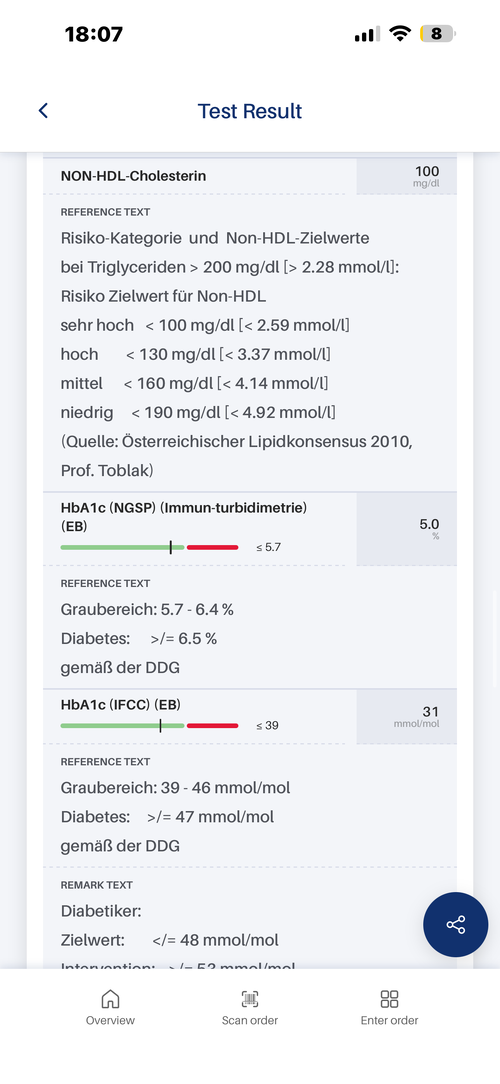Select the NON-HDL-Cholesterin row
Image resolution: width=500 pixels, height=1084 pixels.
(250, 176)
